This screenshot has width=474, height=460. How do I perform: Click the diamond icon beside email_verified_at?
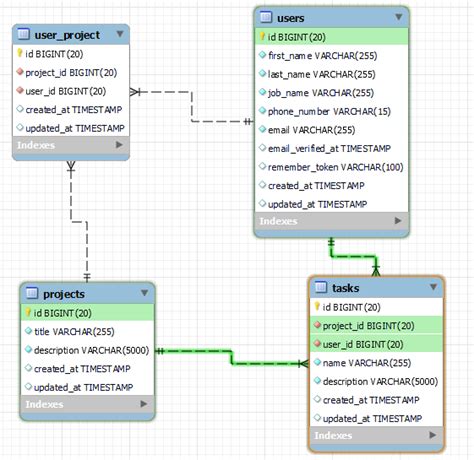point(262,147)
